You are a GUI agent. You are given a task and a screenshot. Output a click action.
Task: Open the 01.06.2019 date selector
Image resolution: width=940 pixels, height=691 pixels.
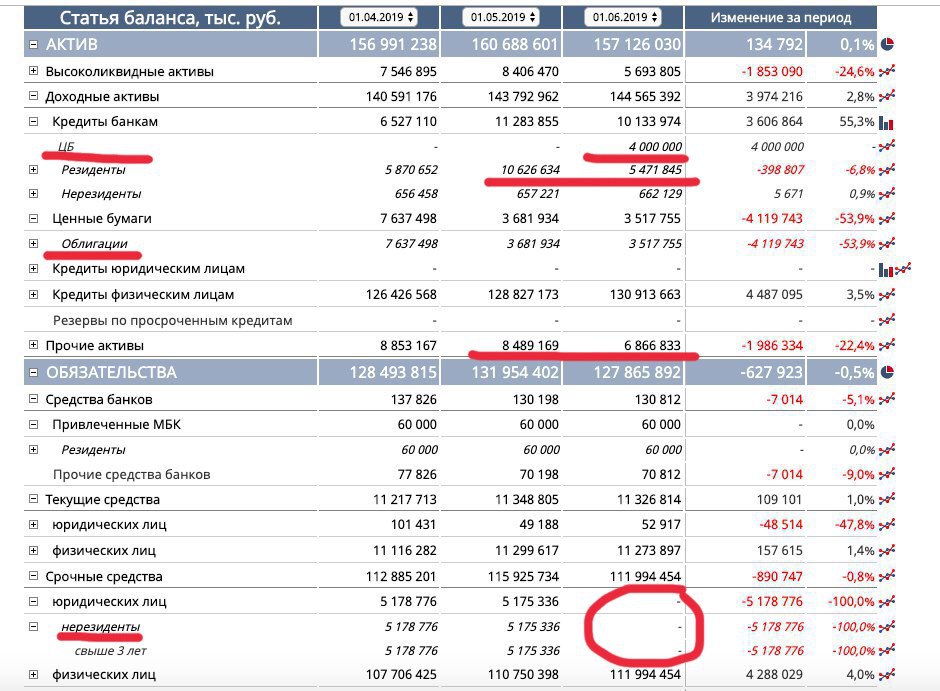coord(623,17)
